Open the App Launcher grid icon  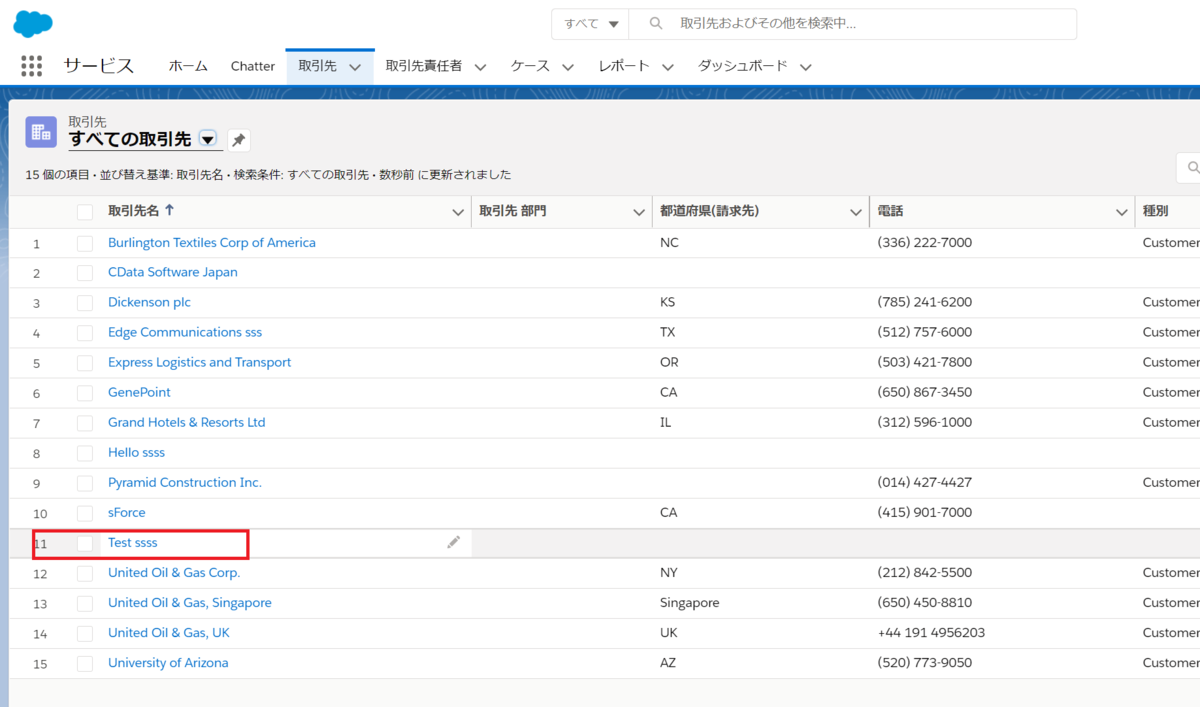click(x=32, y=66)
